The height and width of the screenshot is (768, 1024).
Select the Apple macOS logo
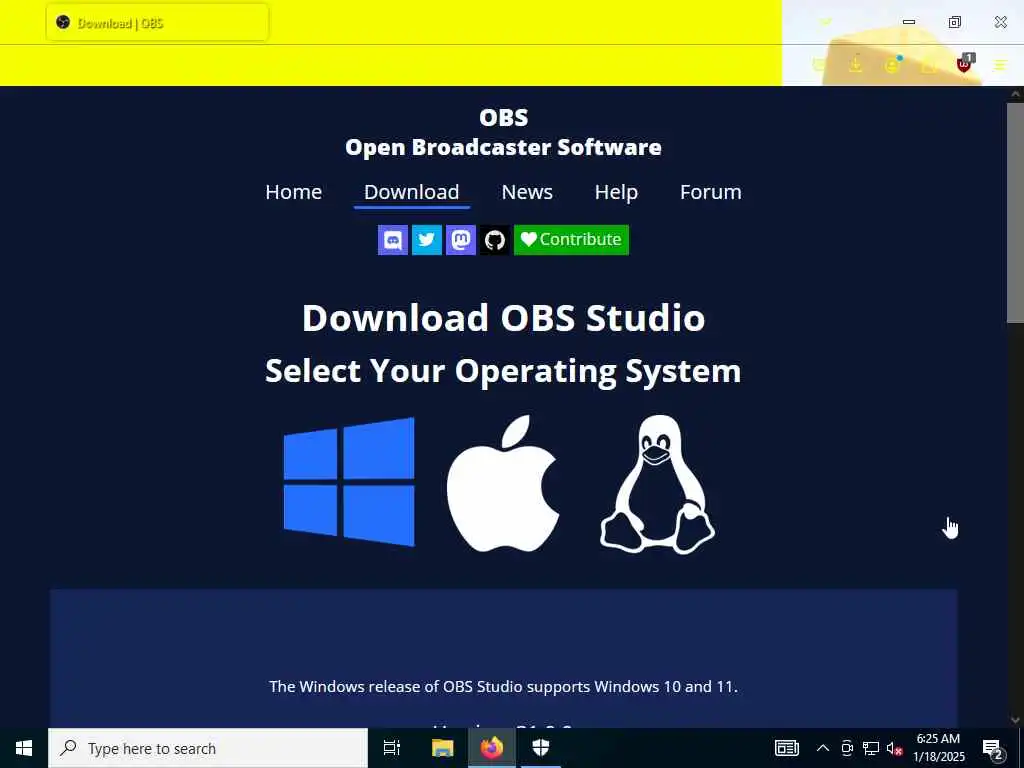tap(503, 483)
